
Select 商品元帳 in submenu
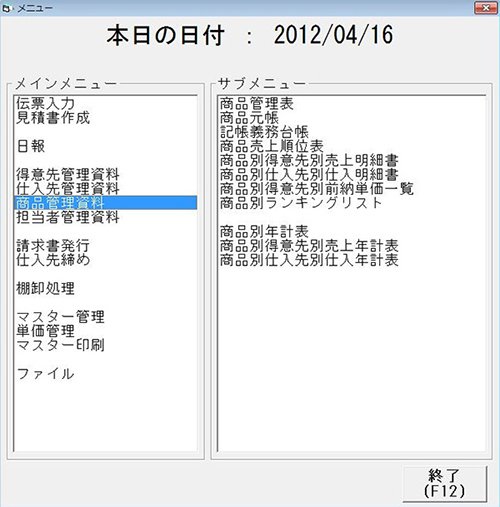352,118
